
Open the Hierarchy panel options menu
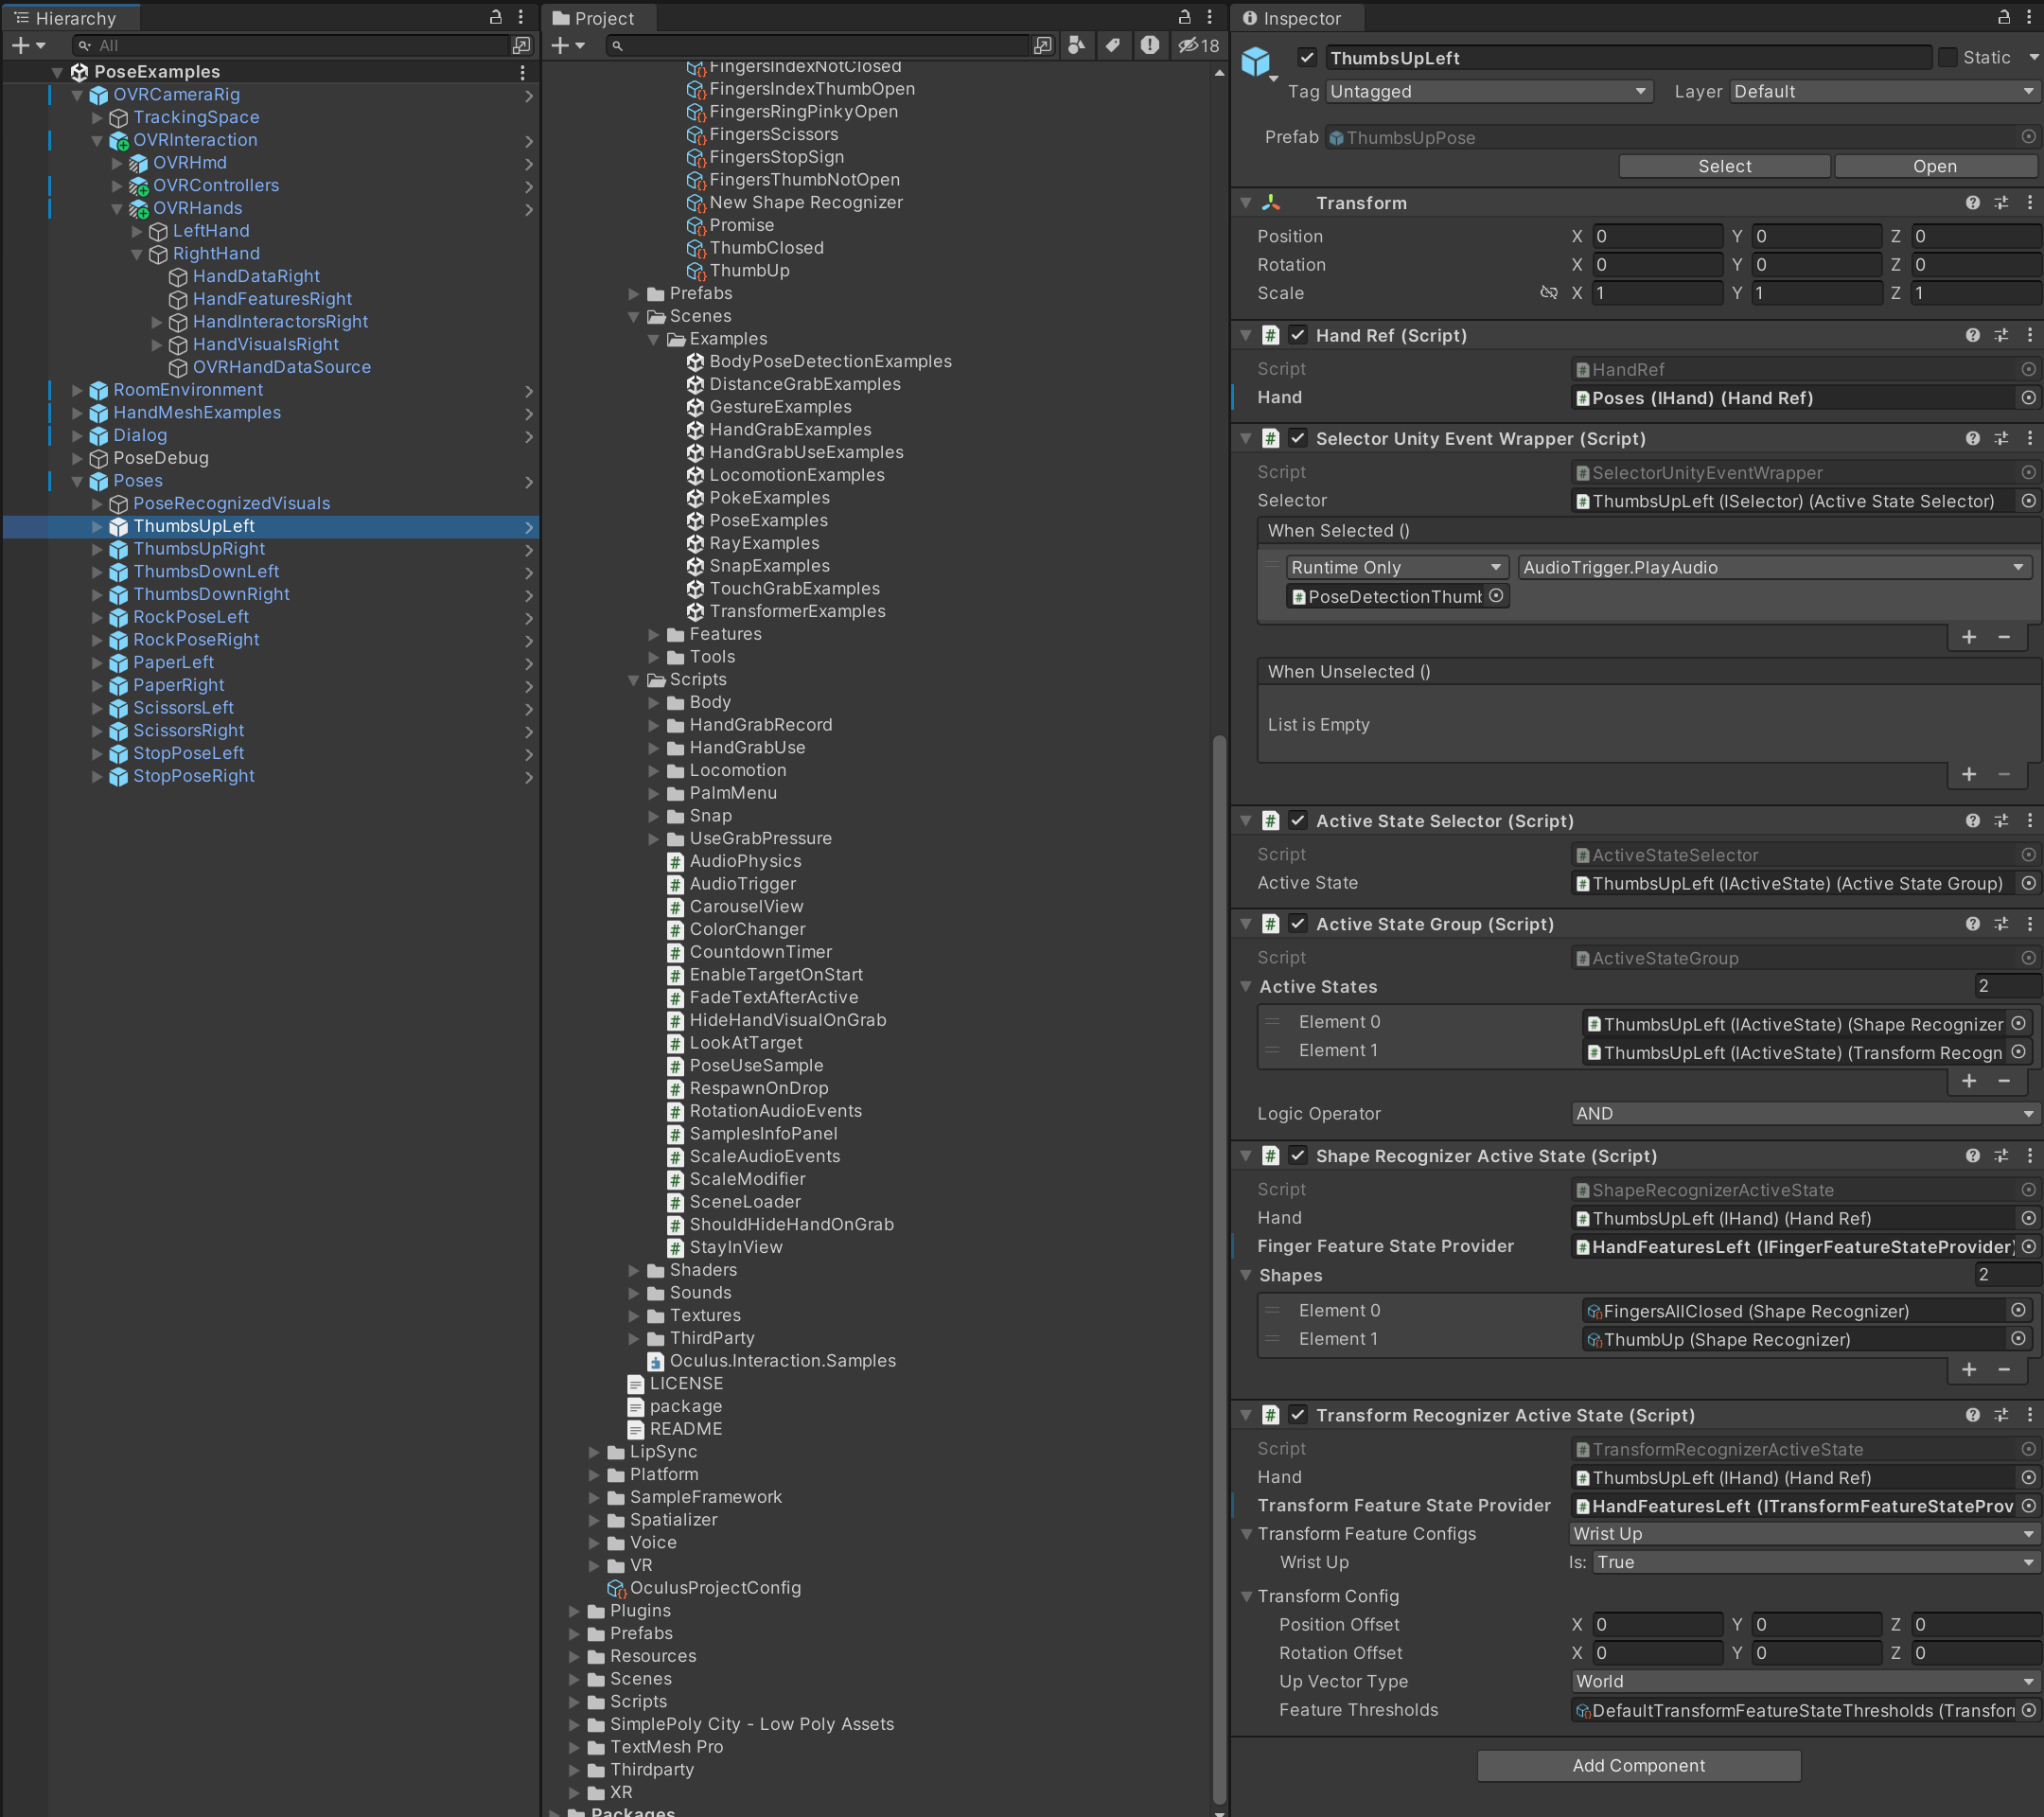521,17
